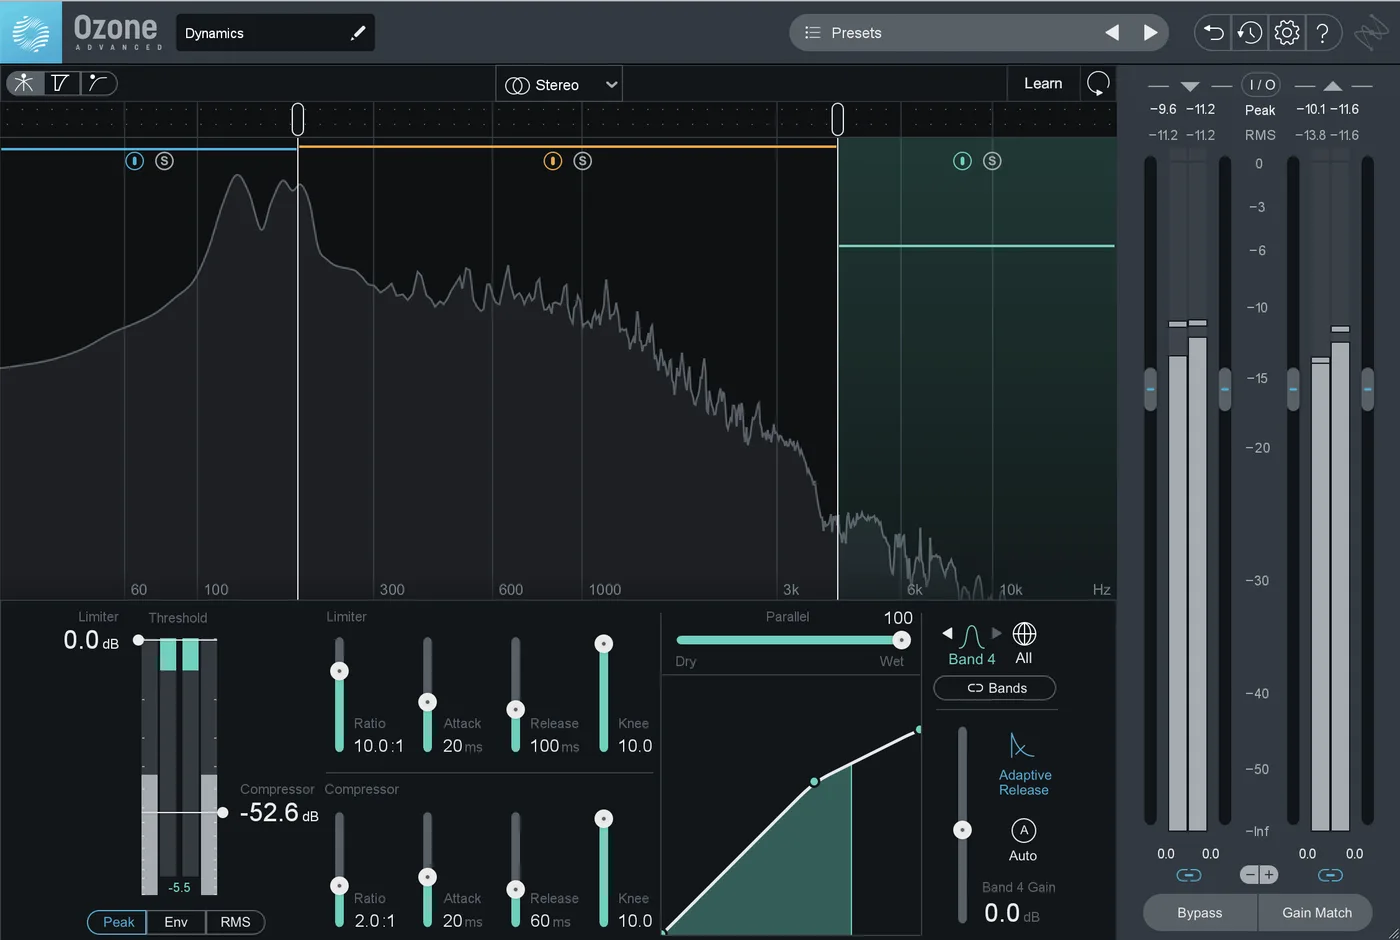
Task: Go to the next band arrow
Action: click(x=996, y=633)
